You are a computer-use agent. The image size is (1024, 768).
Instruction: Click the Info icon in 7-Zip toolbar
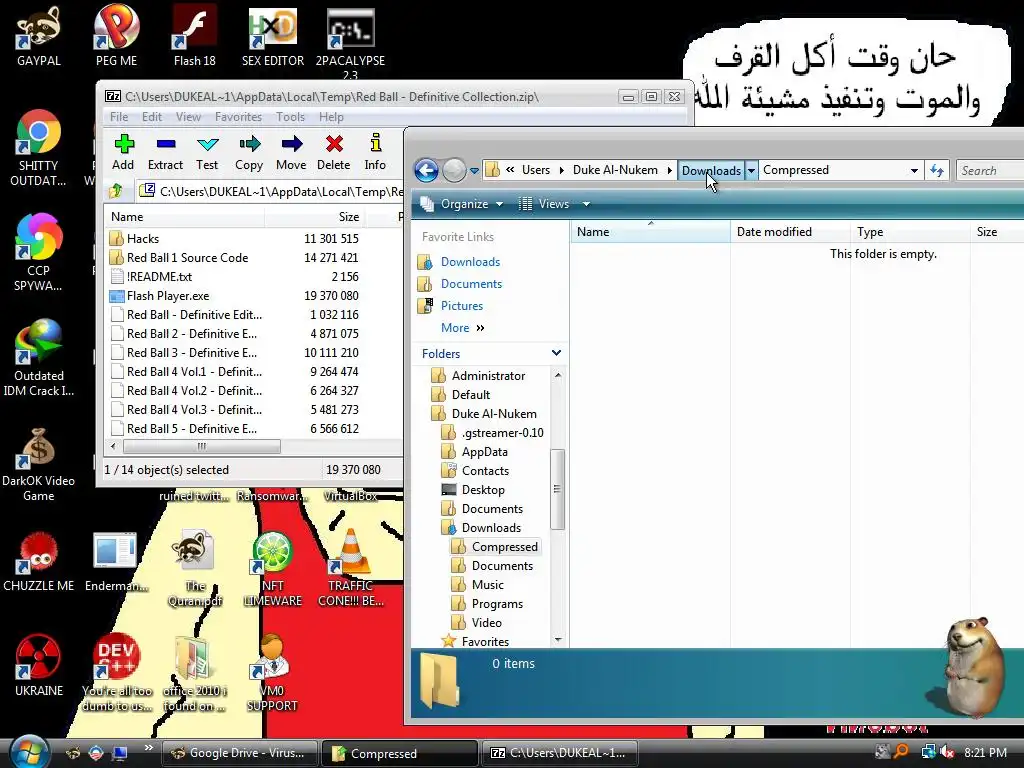(x=375, y=152)
